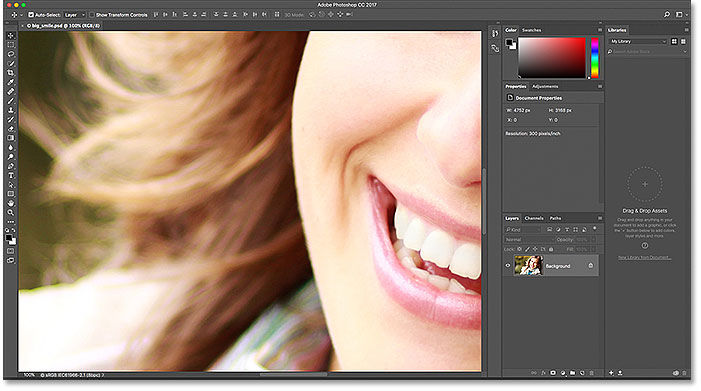Open the Opacity value dropdown

593,240
